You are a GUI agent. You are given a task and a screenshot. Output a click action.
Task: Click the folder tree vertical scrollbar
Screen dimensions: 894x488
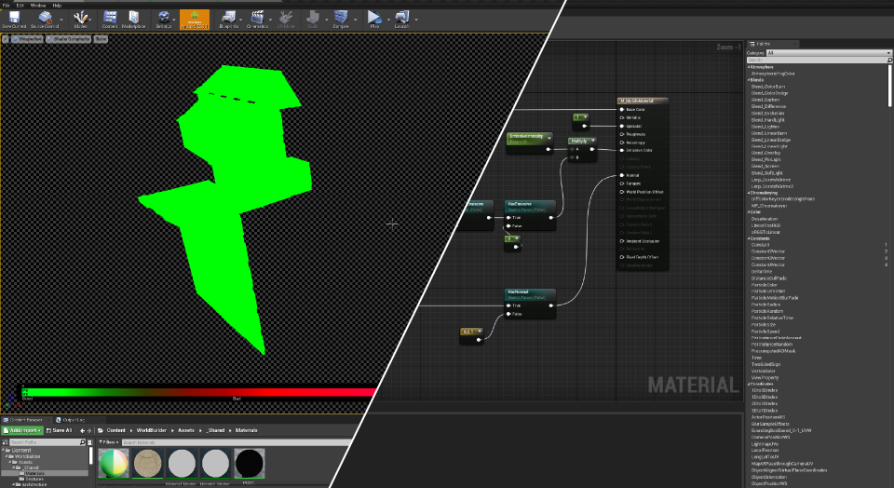[x=90, y=456]
